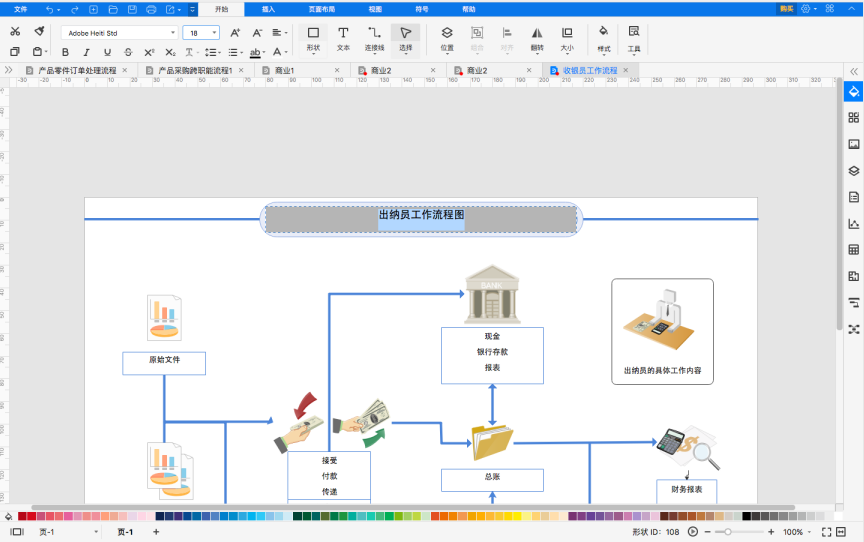Image resolution: width=864 pixels, height=542 pixels.
Task: Activate the Connector line tool
Action: (x=374, y=40)
